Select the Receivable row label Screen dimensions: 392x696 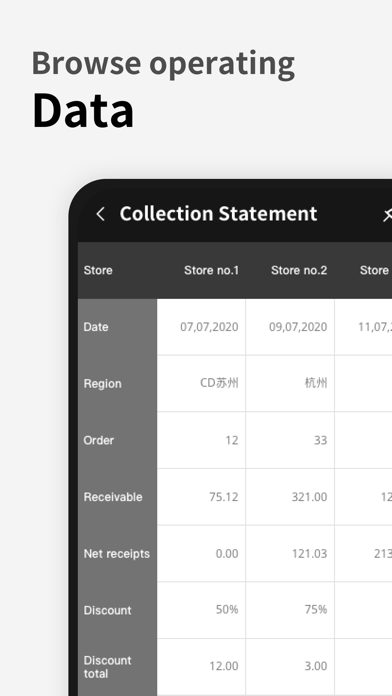[113, 497]
